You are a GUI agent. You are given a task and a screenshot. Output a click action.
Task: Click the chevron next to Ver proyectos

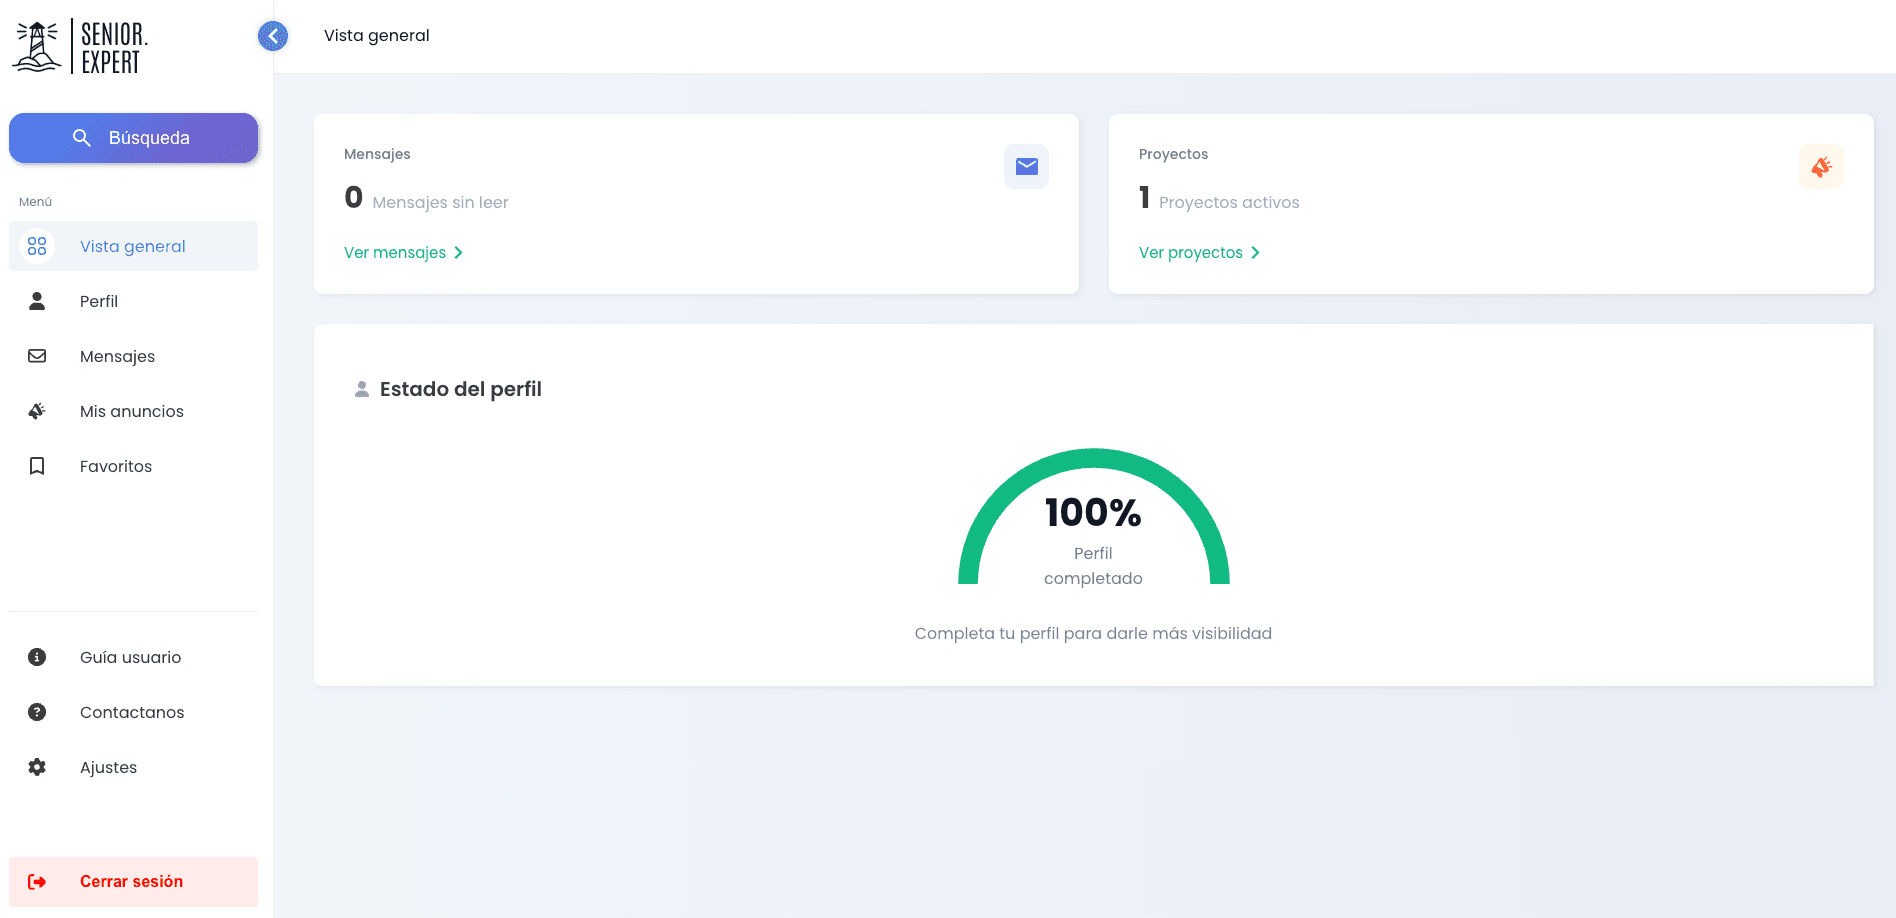tap(1255, 253)
